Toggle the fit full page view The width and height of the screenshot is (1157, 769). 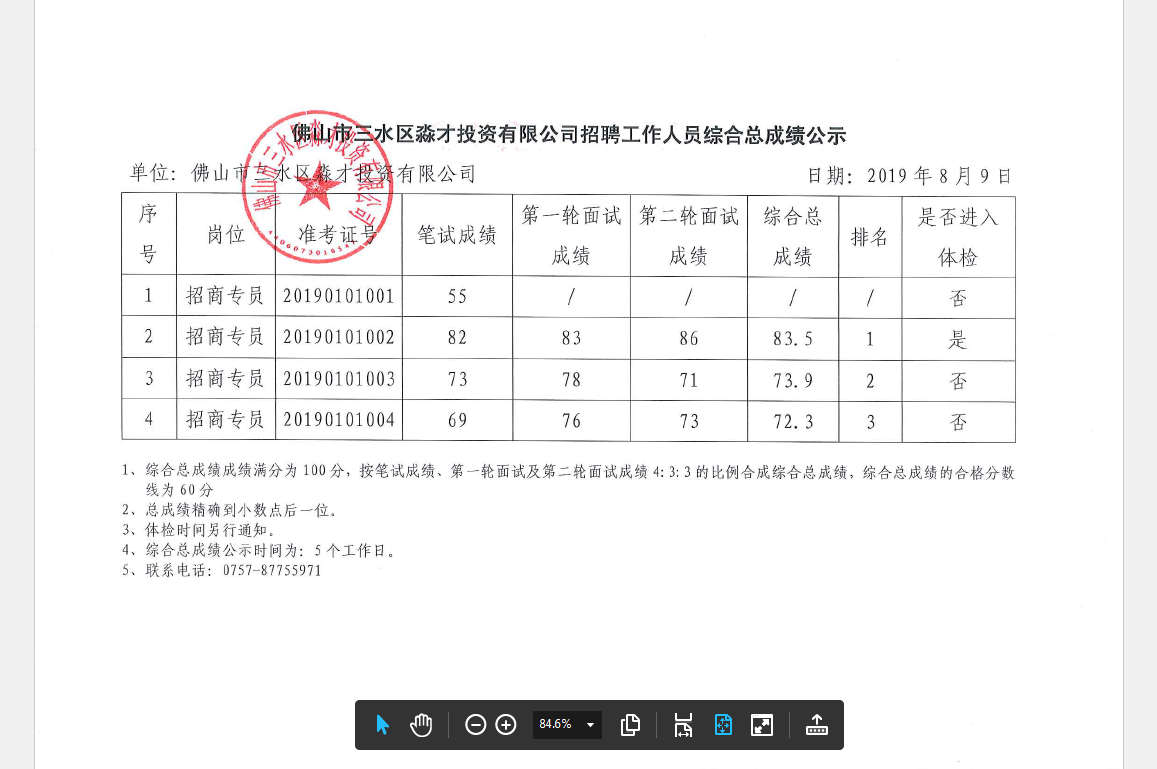point(723,725)
